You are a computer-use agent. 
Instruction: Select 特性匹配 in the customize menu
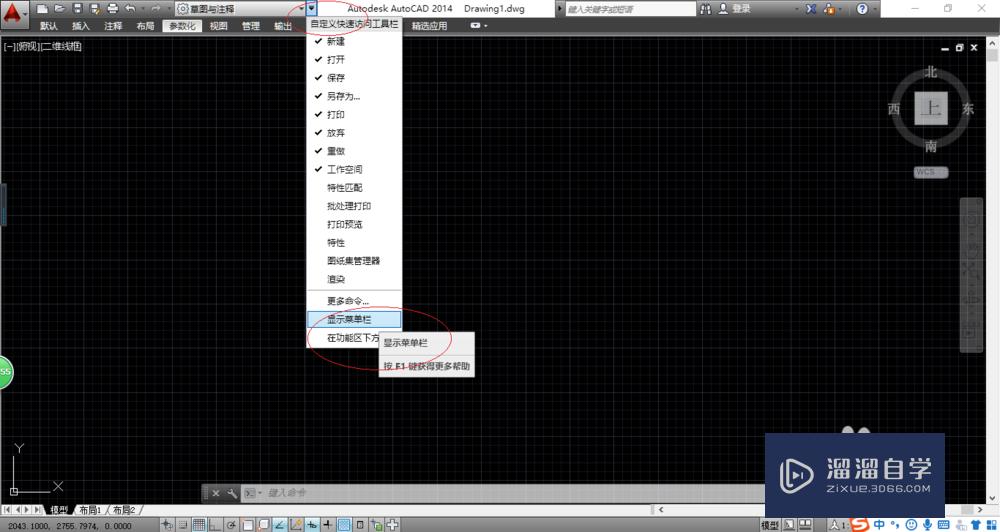tap(354, 188)
